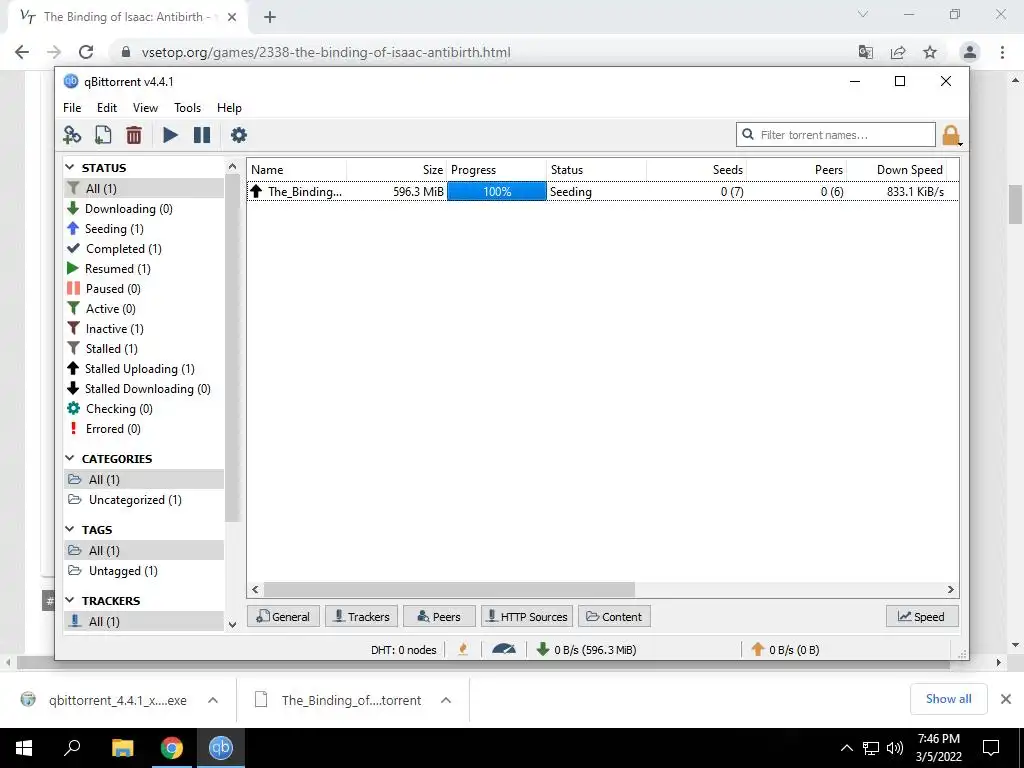Click the torrent list horizontal scrollbar

tap(449, 590)
